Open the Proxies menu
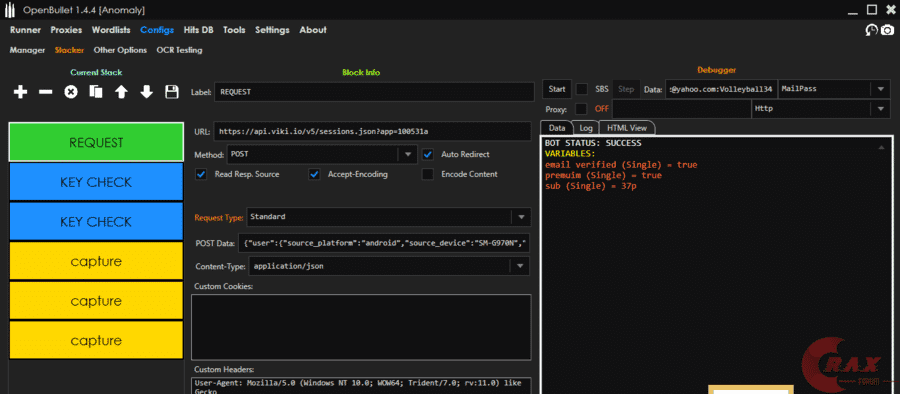The width and height of the screenshot is (900, 394). (x=66, y=30)
